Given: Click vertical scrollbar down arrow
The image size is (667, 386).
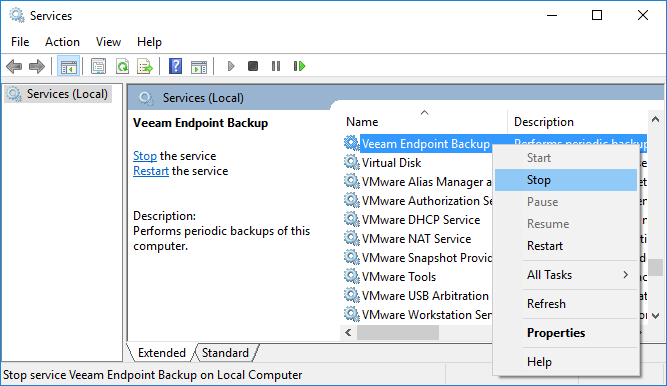Looking at the screenshot, I should click(655, 316).
